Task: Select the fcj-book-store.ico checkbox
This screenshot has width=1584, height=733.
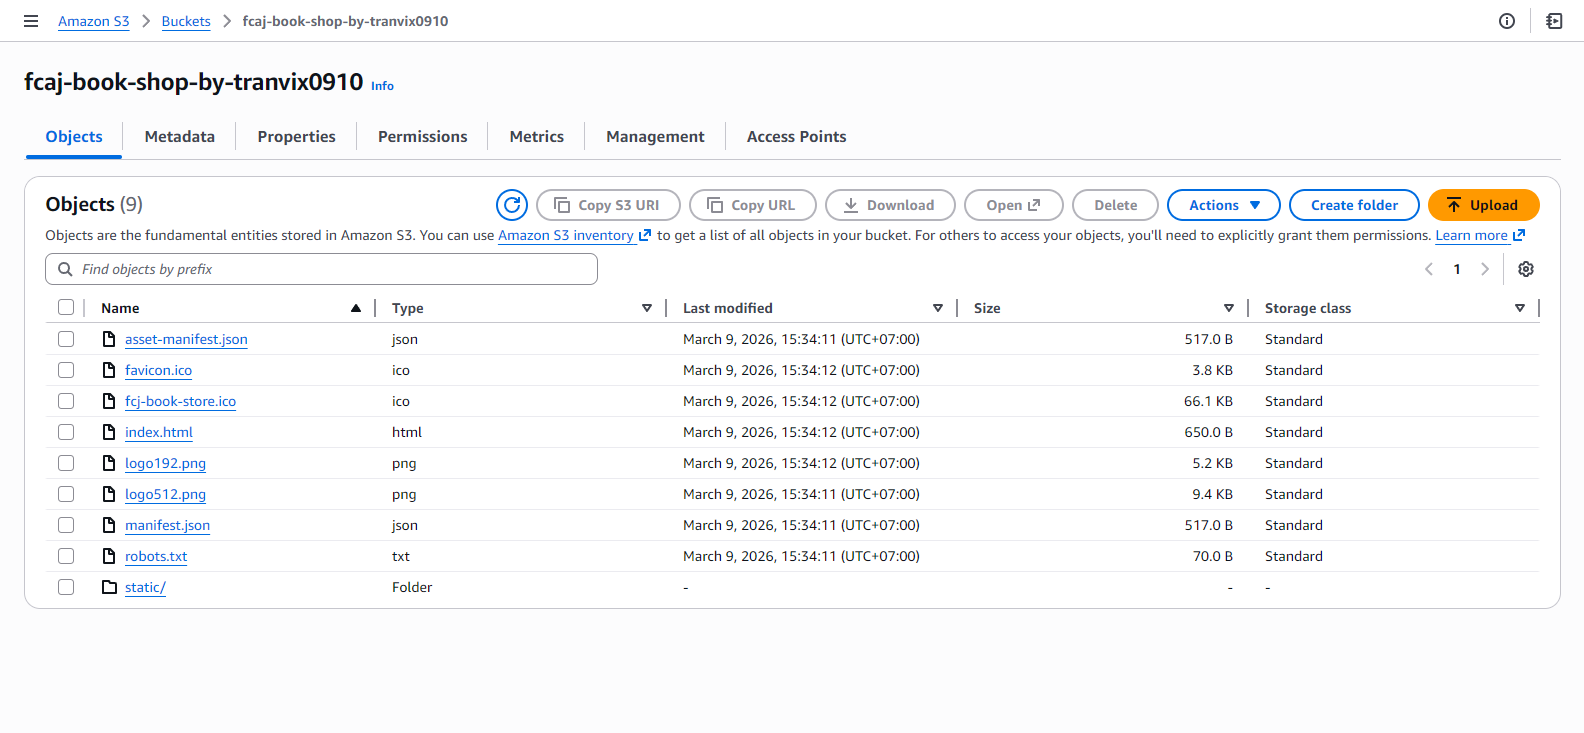Action: (x=66, y=401)
